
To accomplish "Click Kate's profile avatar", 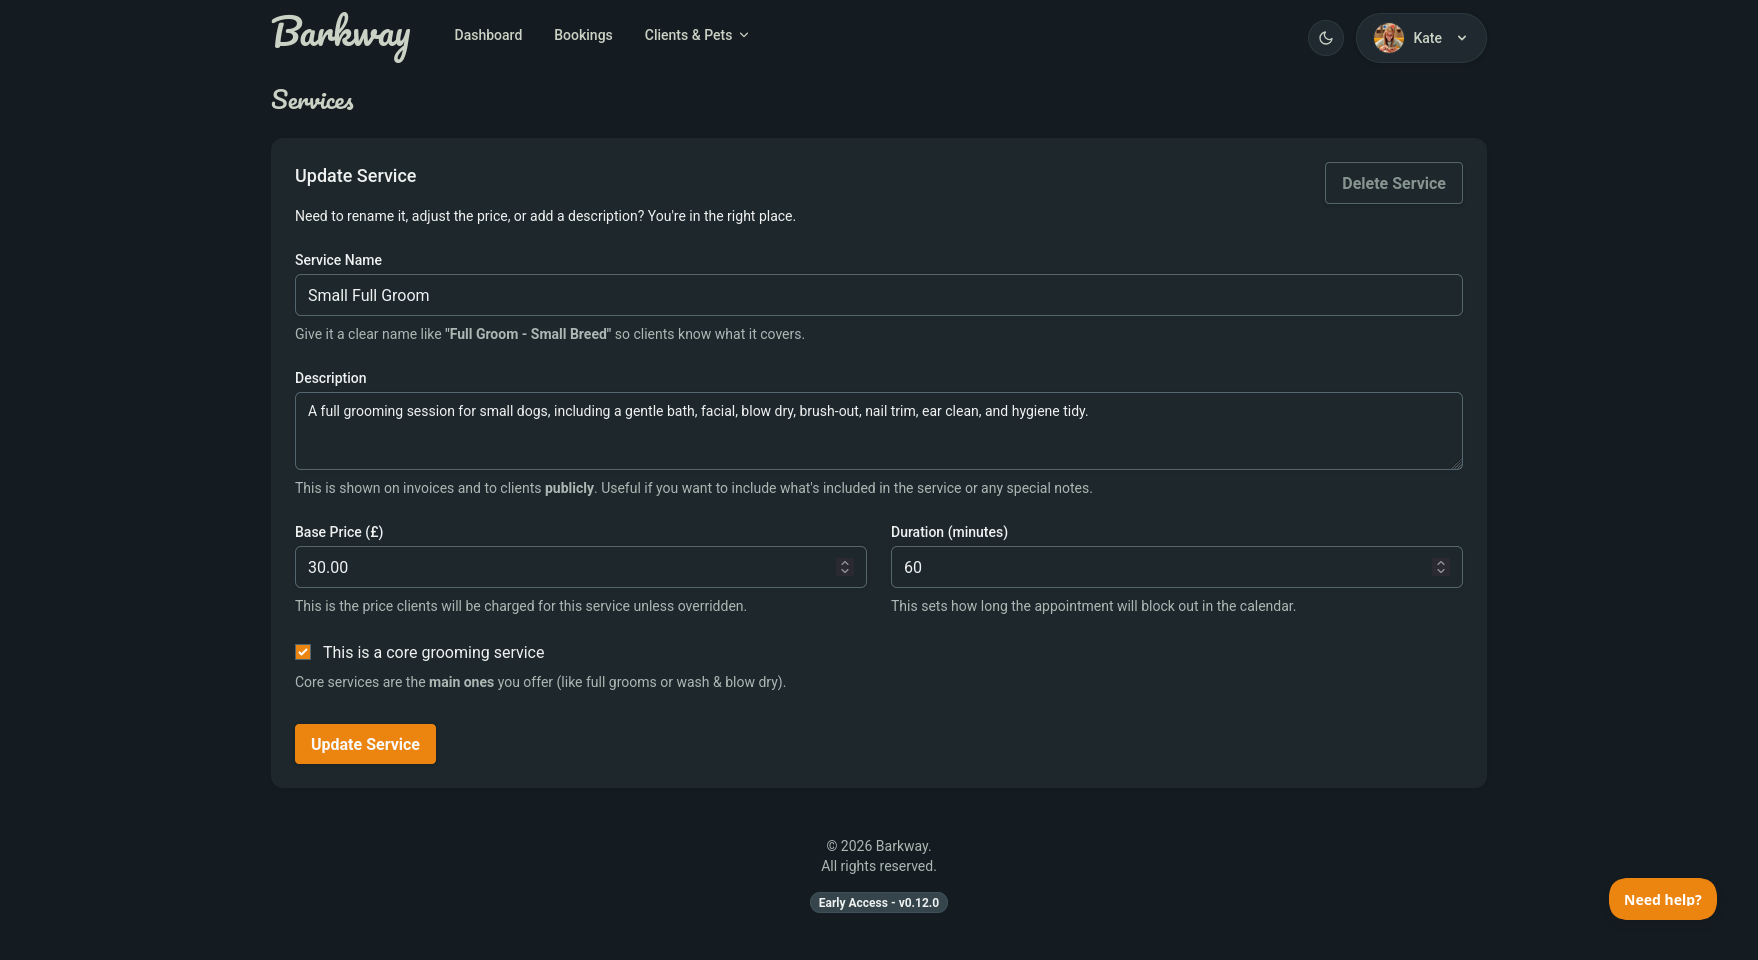I will [x=1388, y=38].
